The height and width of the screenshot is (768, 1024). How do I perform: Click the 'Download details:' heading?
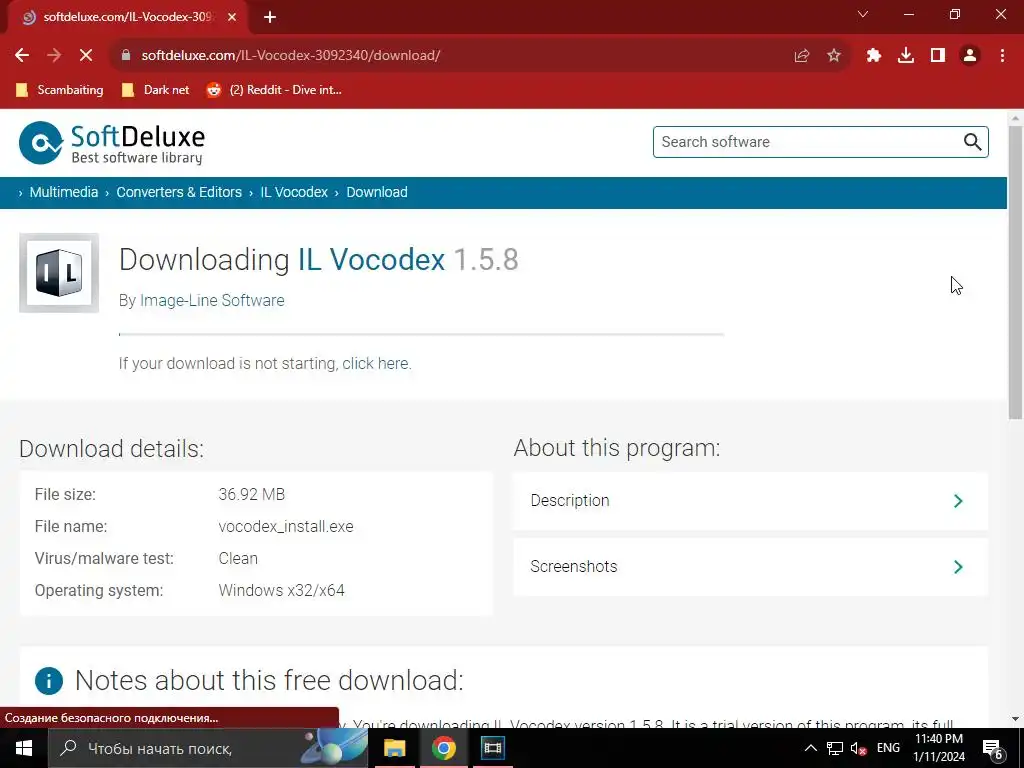coord(112,449)
